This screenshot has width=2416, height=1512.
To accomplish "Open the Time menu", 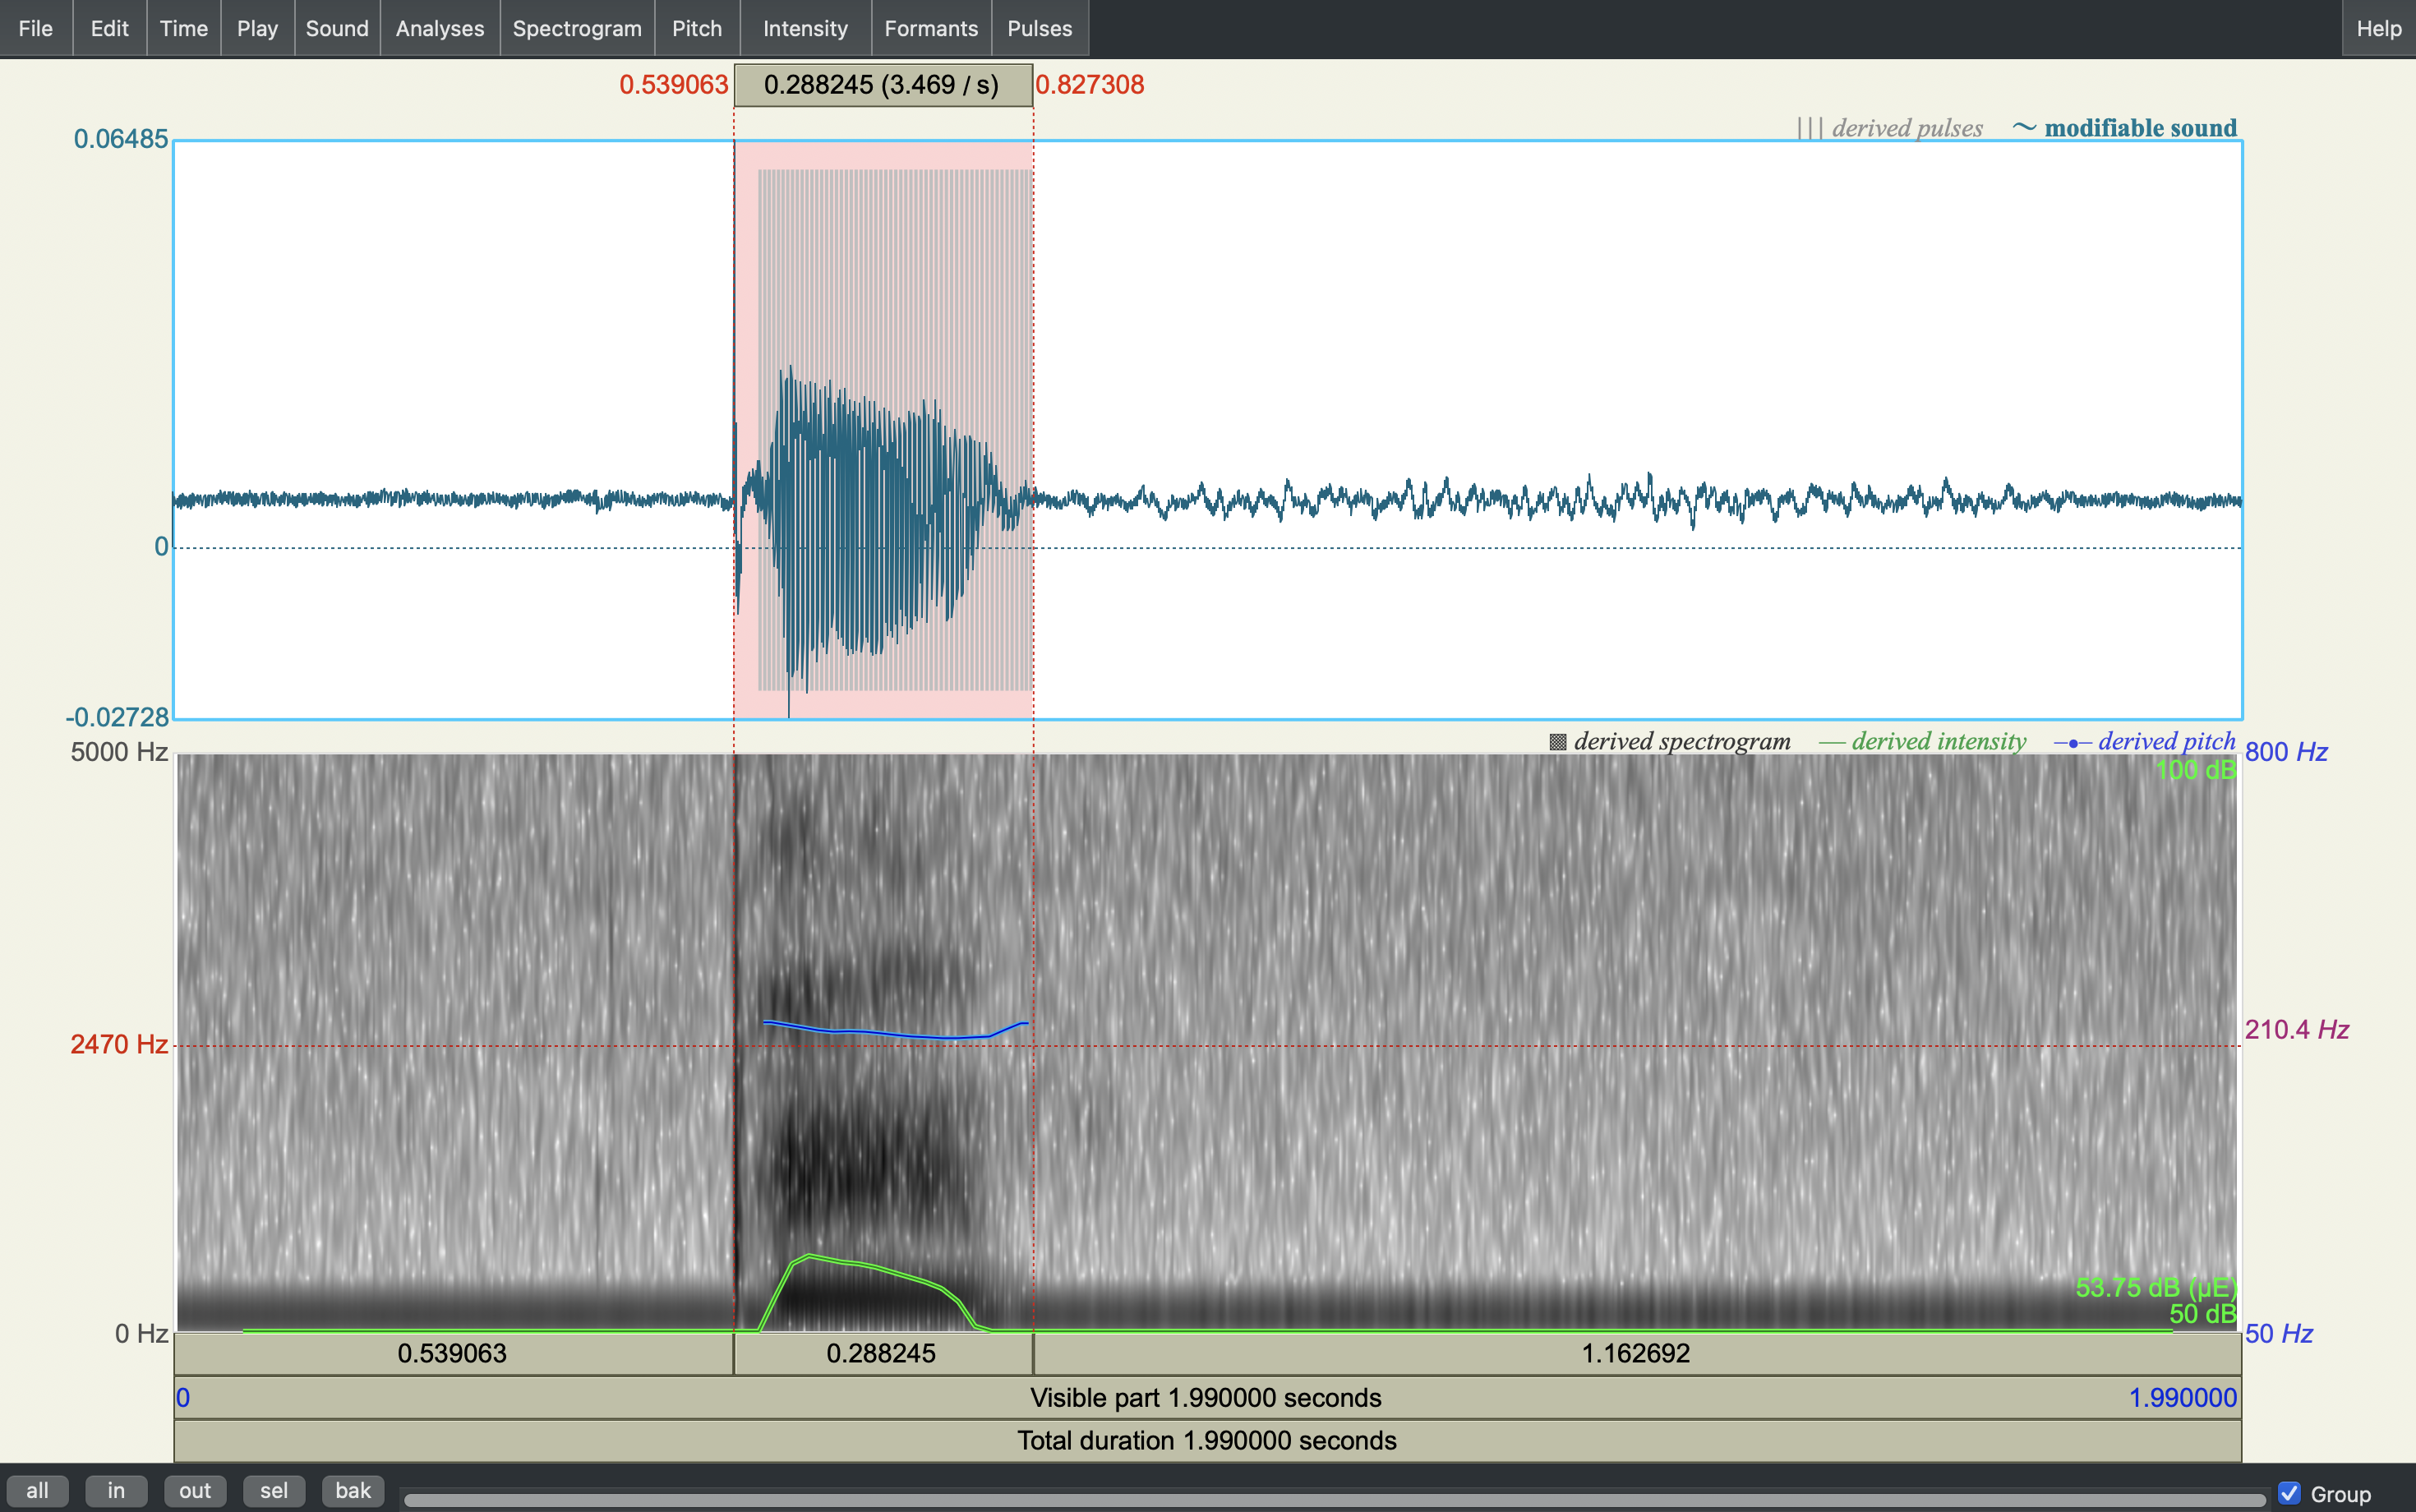I will [x=184, y=28].
